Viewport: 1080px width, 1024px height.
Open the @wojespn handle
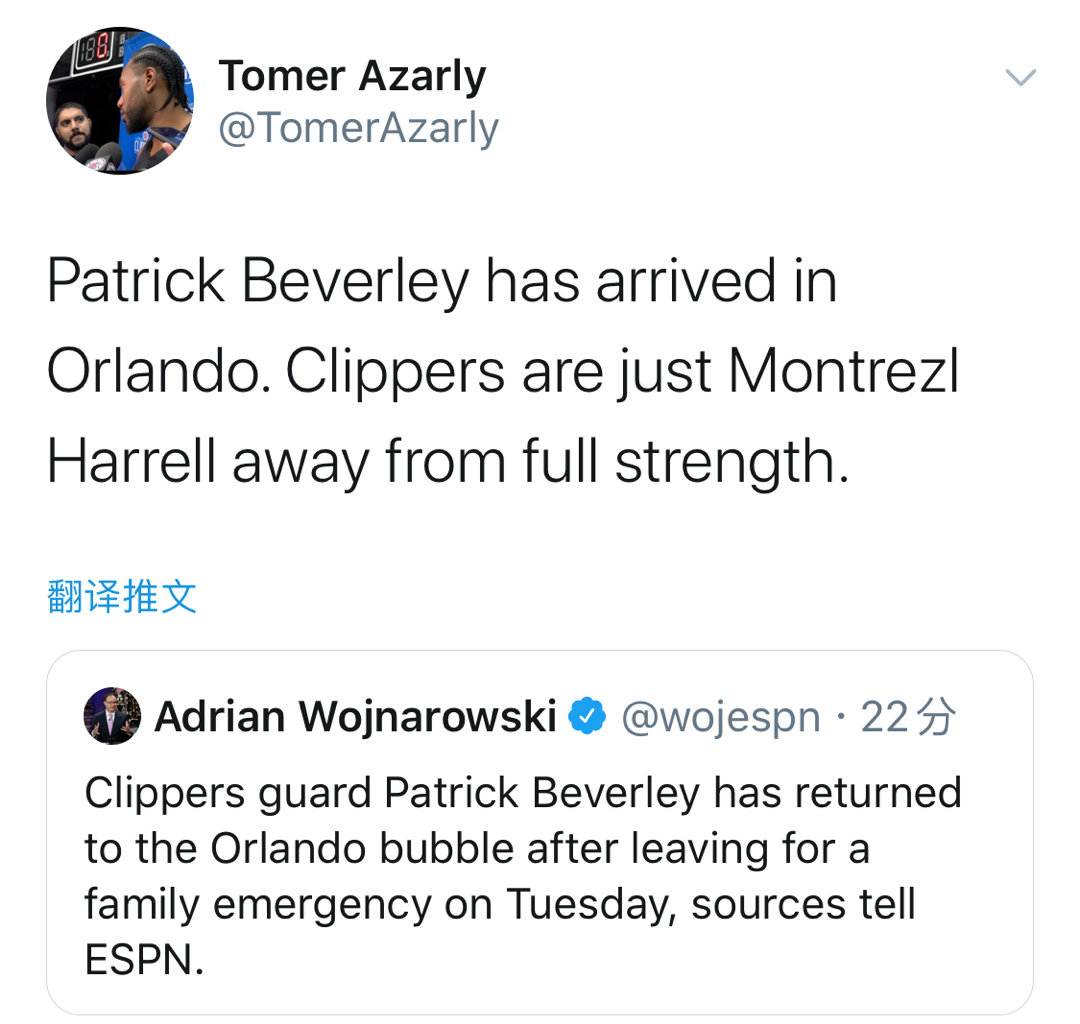720,716
